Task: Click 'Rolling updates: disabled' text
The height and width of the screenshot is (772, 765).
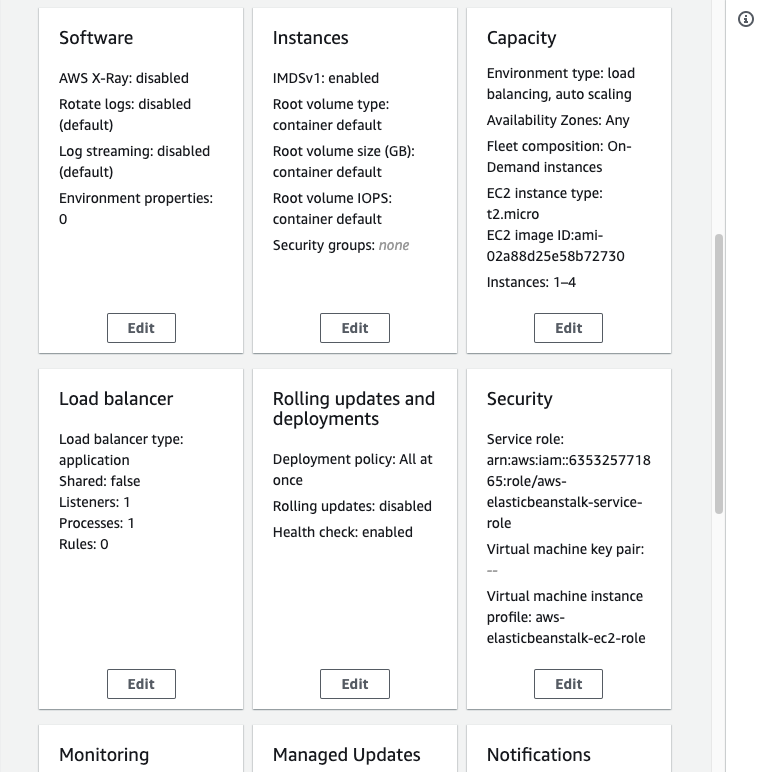Action: tap(352, 506)
